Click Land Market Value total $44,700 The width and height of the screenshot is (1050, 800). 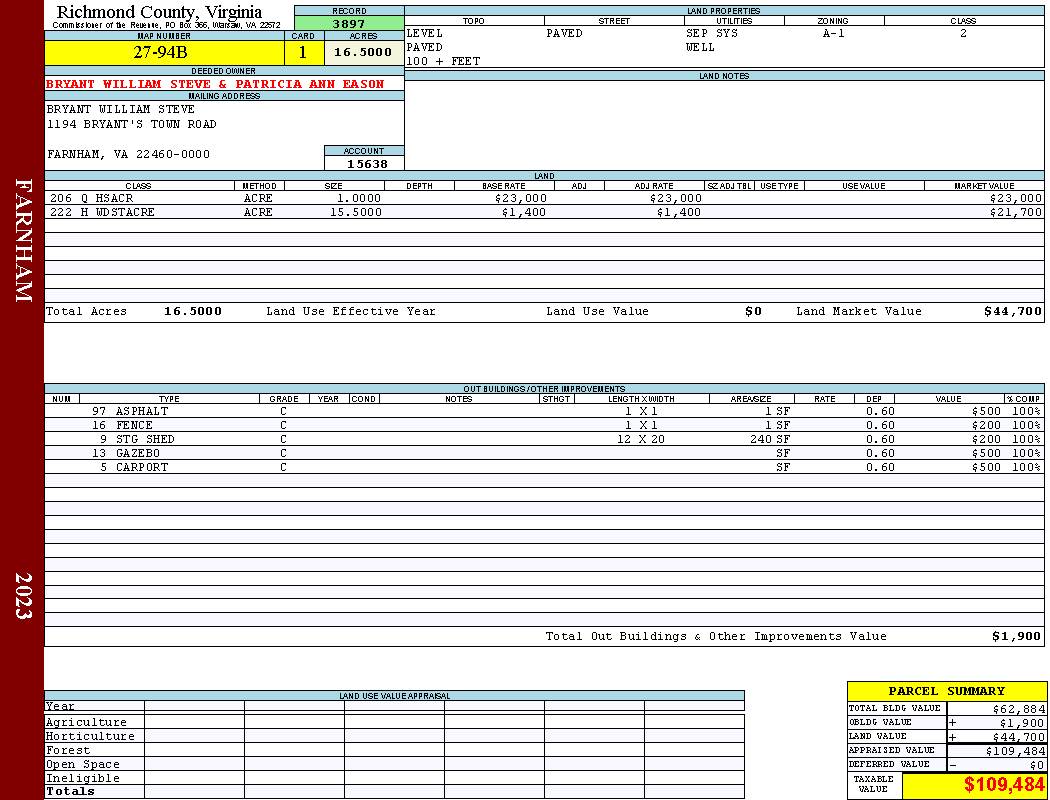click(1013, 311)
